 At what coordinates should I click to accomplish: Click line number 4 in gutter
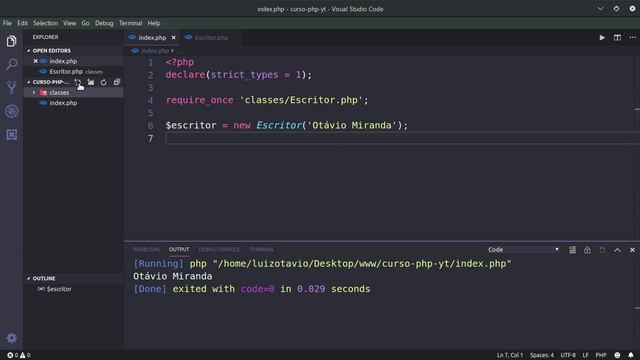click(x=150, y=100)
